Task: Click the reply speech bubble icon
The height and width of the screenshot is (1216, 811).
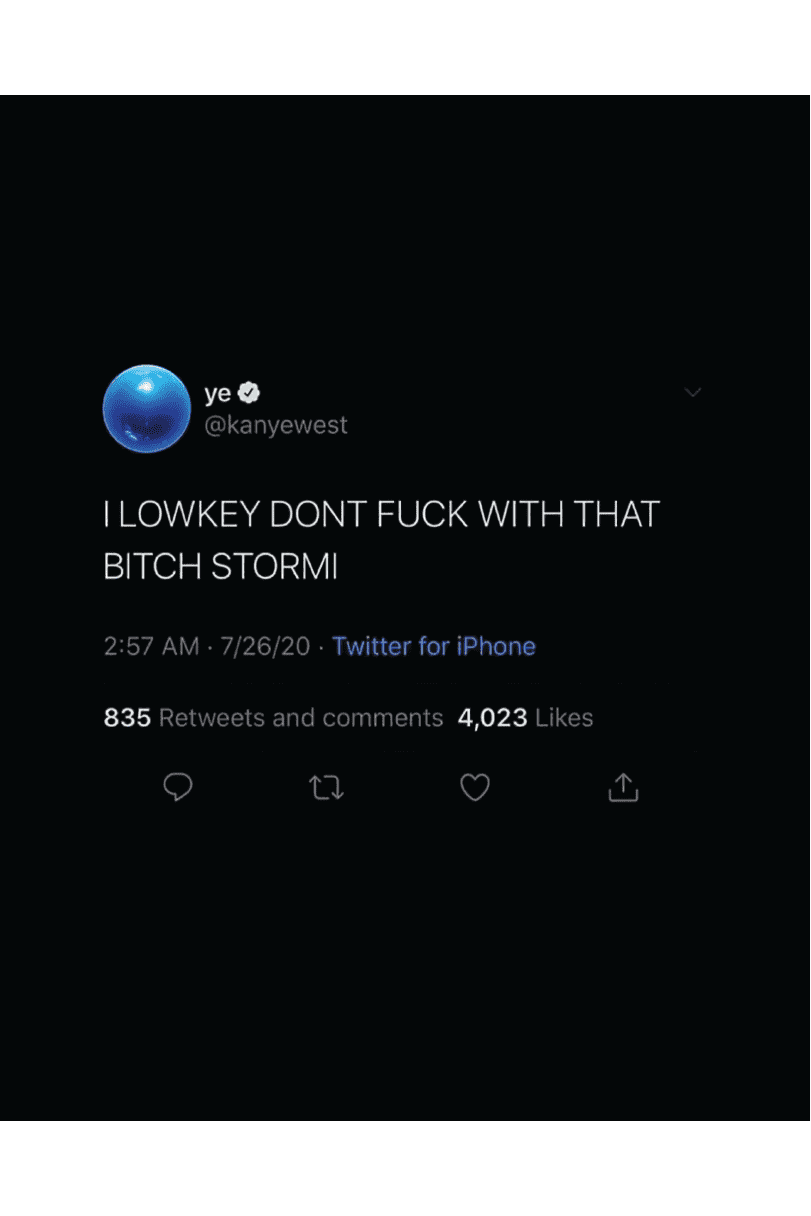Action: pyautogui.click(x=178, y=788)
